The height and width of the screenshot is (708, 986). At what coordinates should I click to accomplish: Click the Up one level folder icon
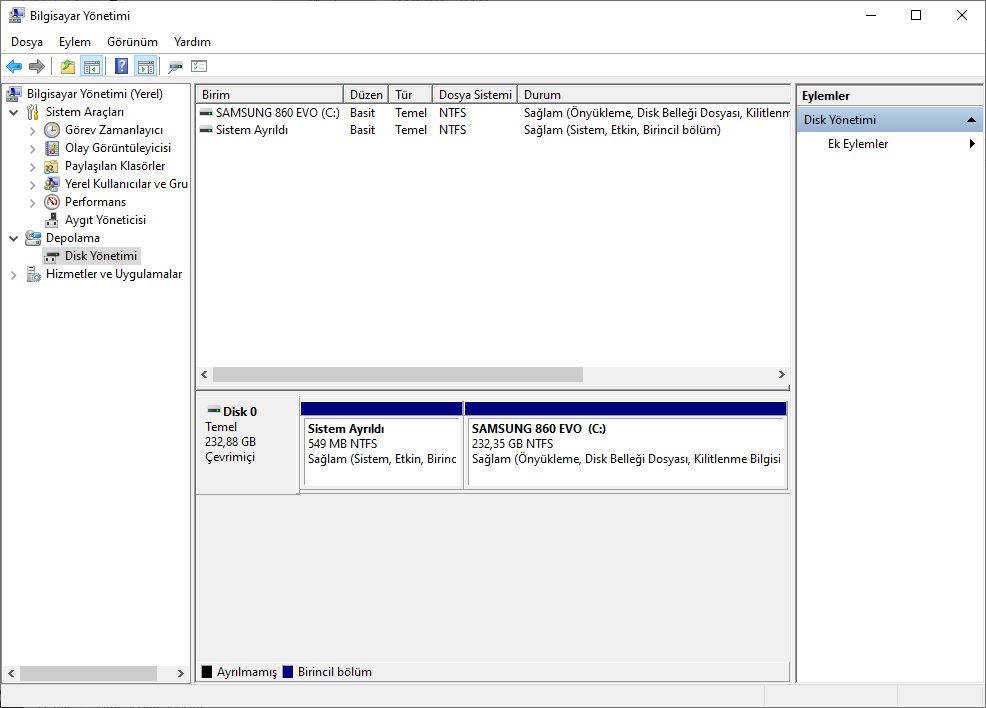68,66
